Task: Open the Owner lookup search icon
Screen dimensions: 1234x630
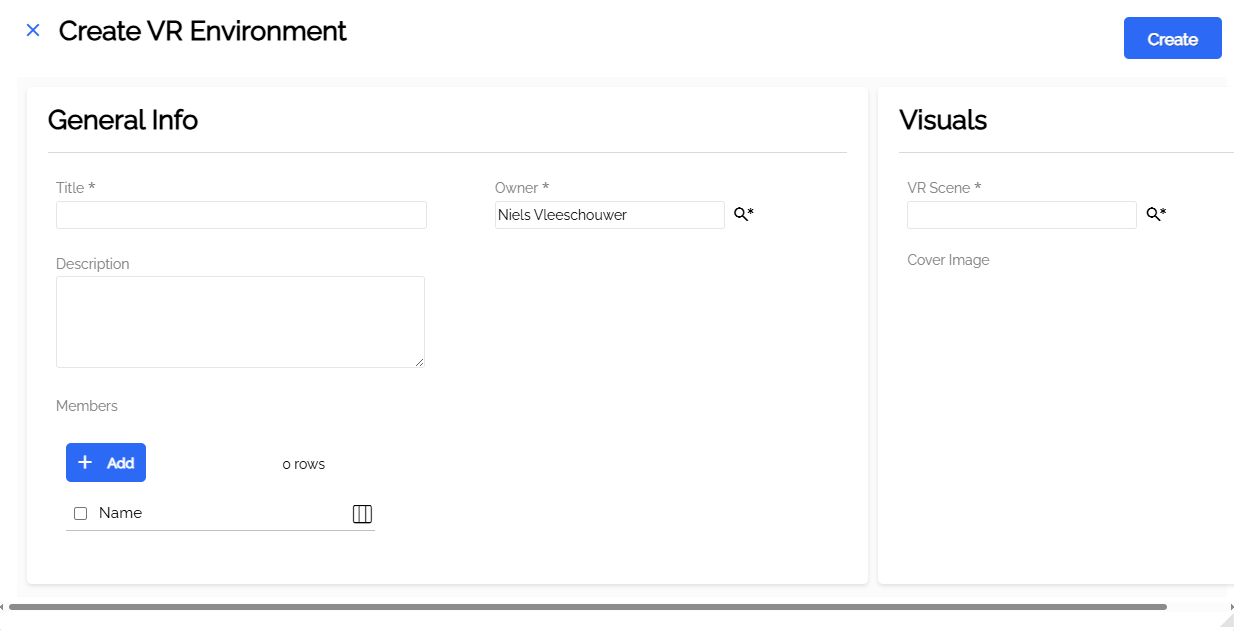Action: point(743,214)
